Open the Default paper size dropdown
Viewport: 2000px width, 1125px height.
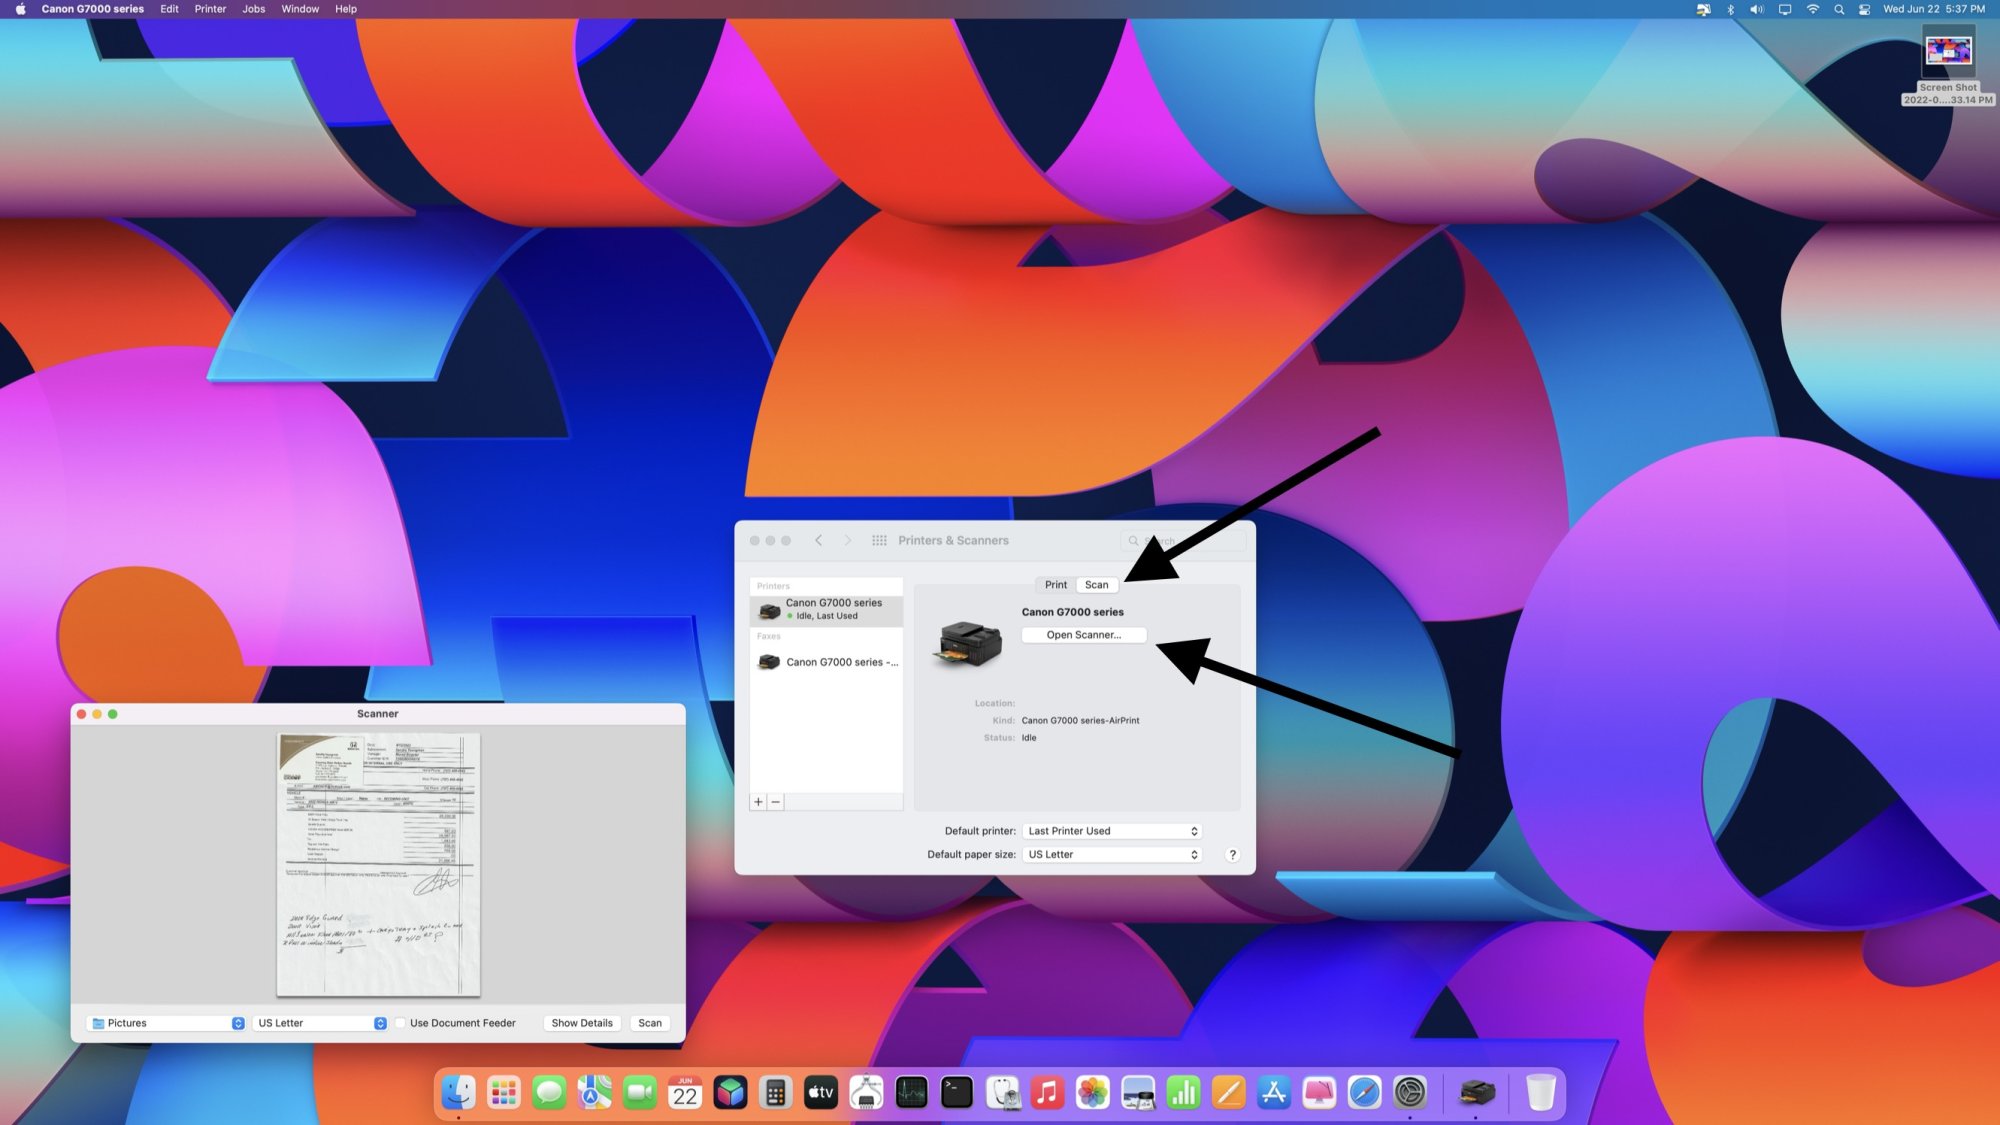click(x=1112, y=855)
